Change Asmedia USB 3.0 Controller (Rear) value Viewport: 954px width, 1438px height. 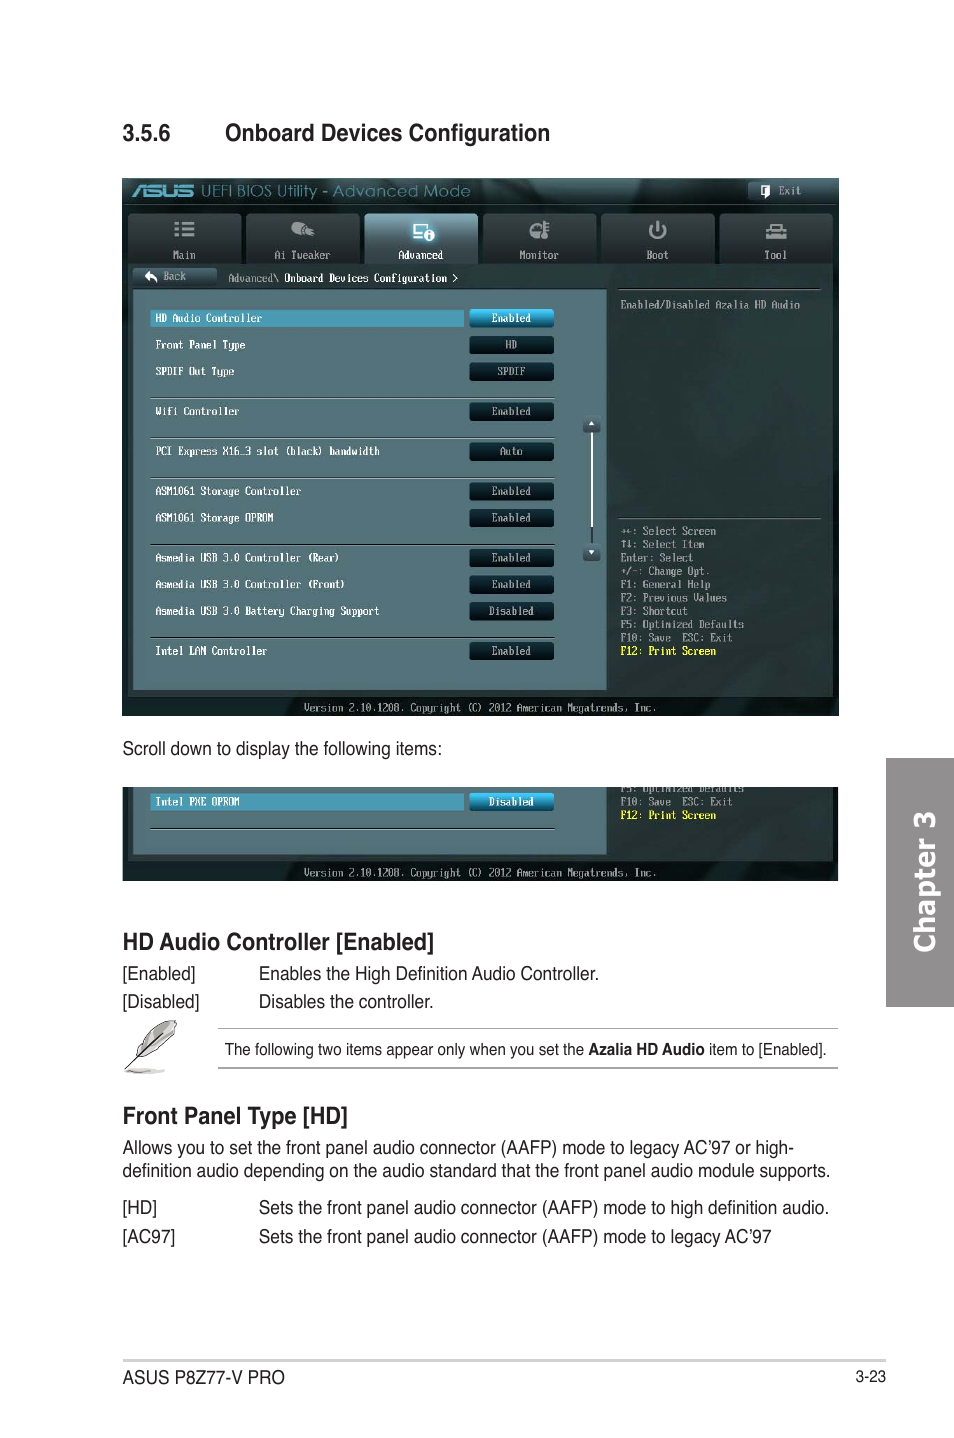point(511,558)
